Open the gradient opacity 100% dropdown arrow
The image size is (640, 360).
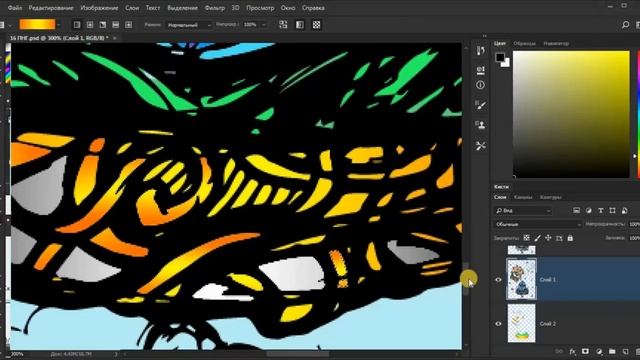tap(263, 25)
